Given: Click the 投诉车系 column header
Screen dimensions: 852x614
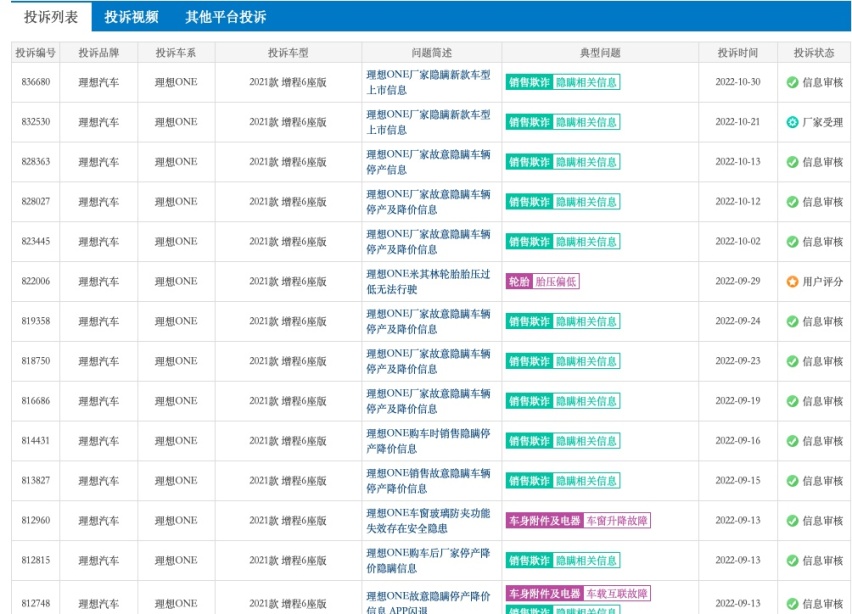Looking at the screenshot, I should pos(176,53).
